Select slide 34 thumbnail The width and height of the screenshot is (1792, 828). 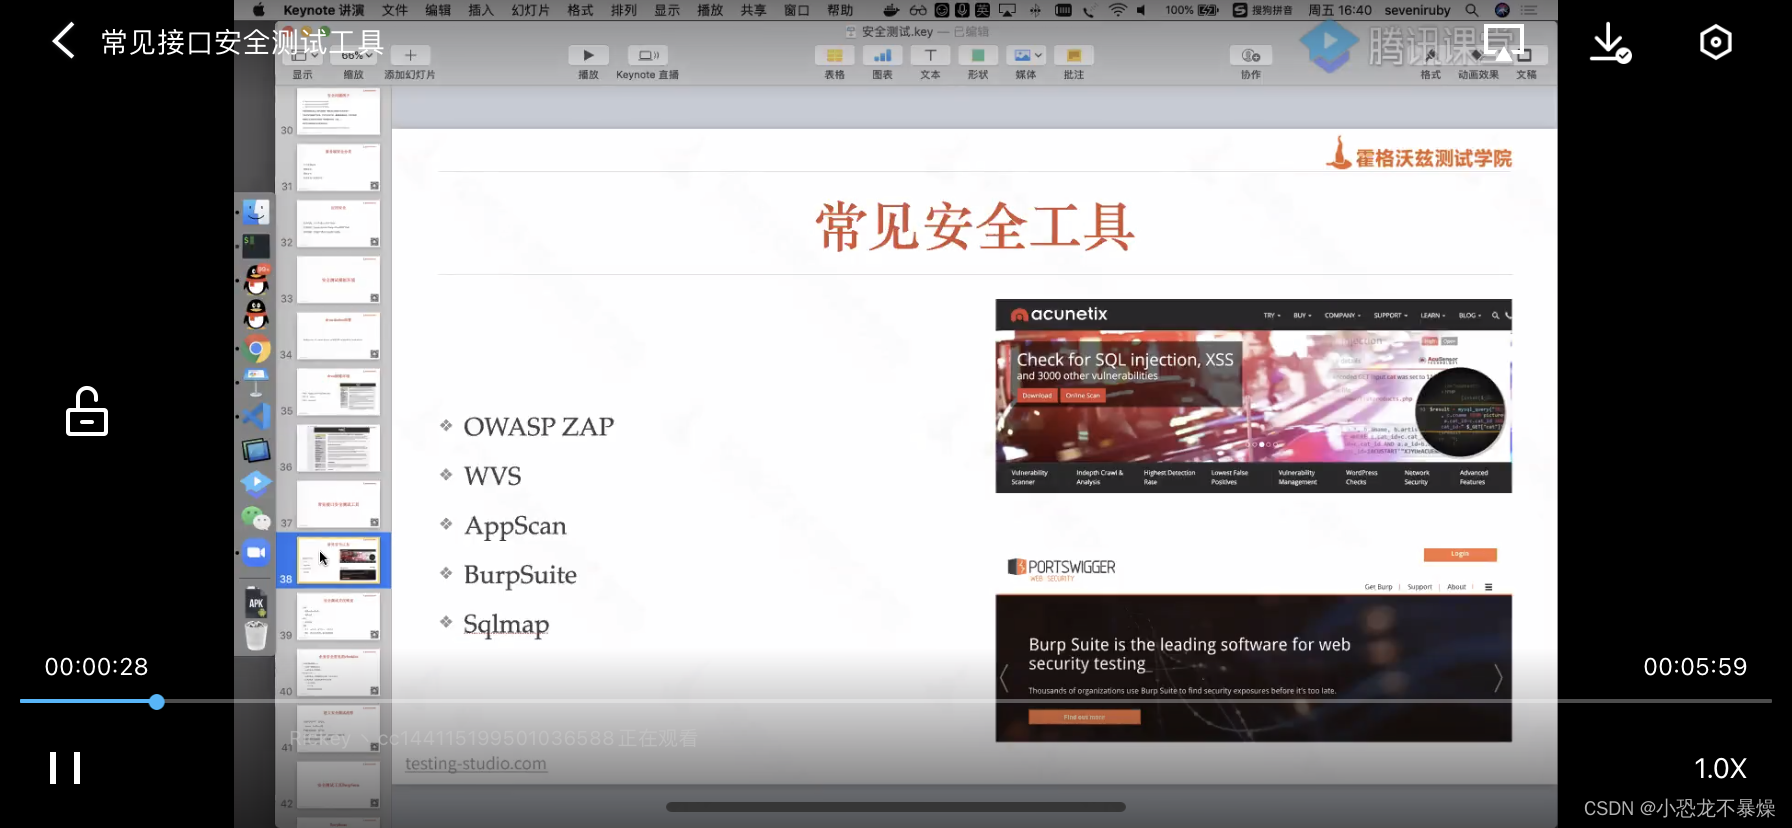tap(338, 335)
